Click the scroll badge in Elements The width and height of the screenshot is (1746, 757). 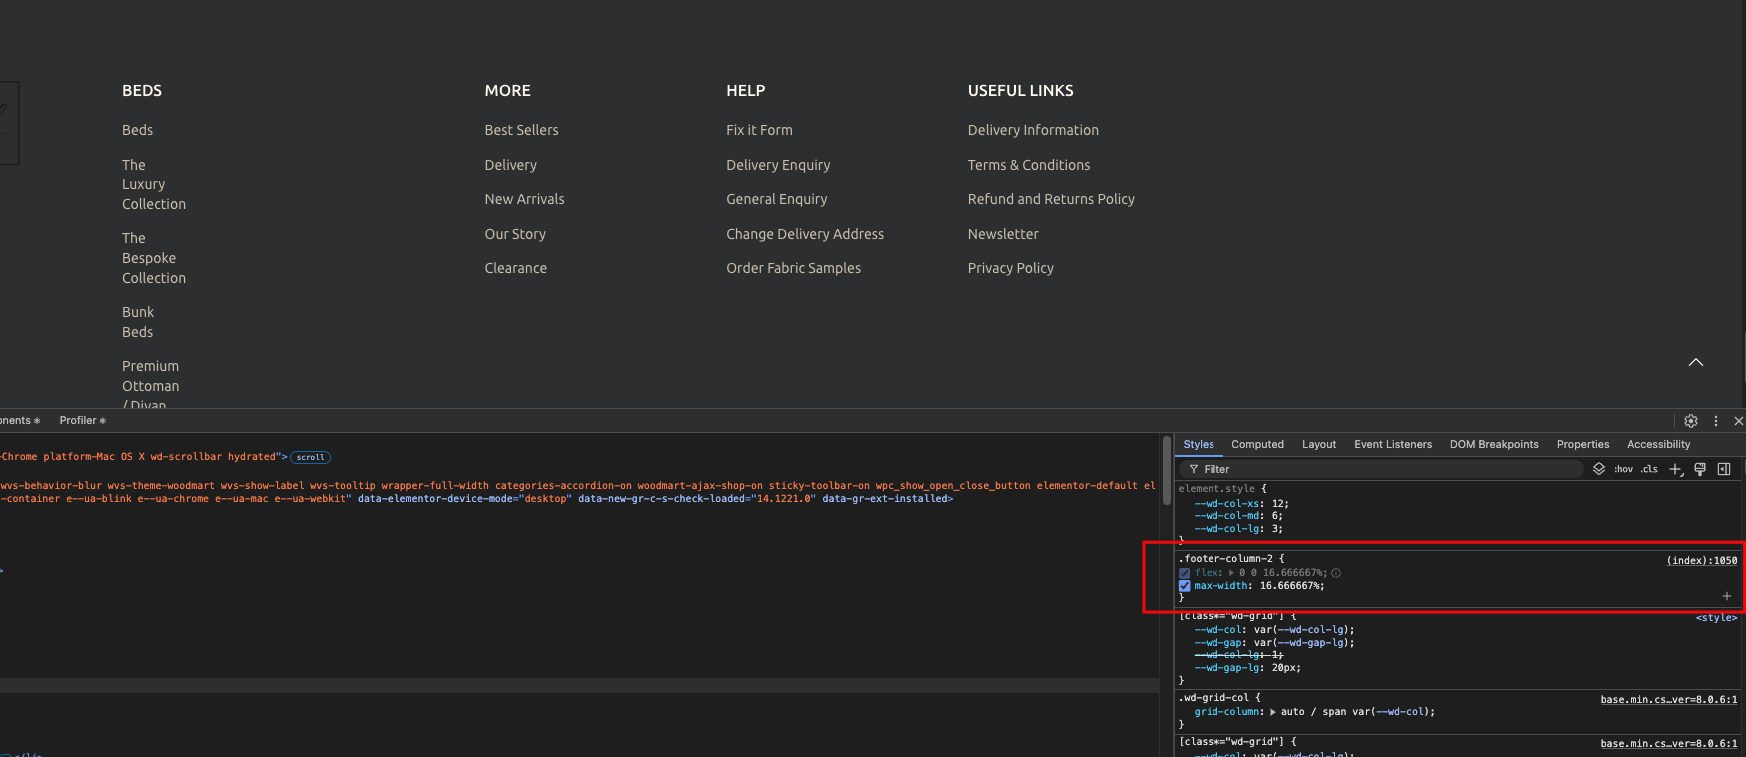tap(310, 457)
